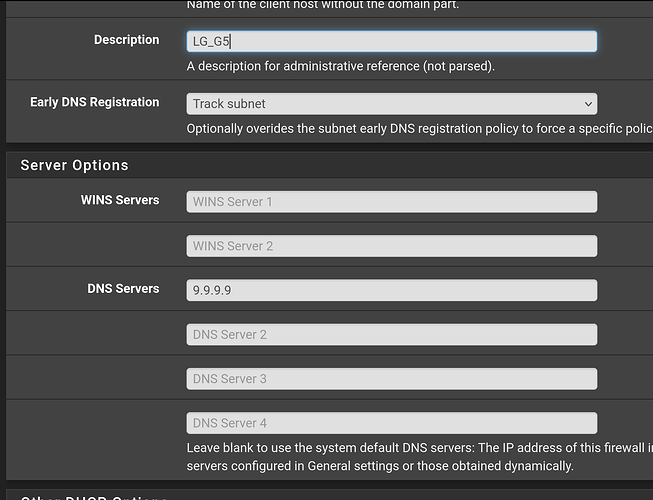The height and width of the screenshot is (500, 653).
Task: Focus the WINS Server 1 field
Action: coord(391,202)
